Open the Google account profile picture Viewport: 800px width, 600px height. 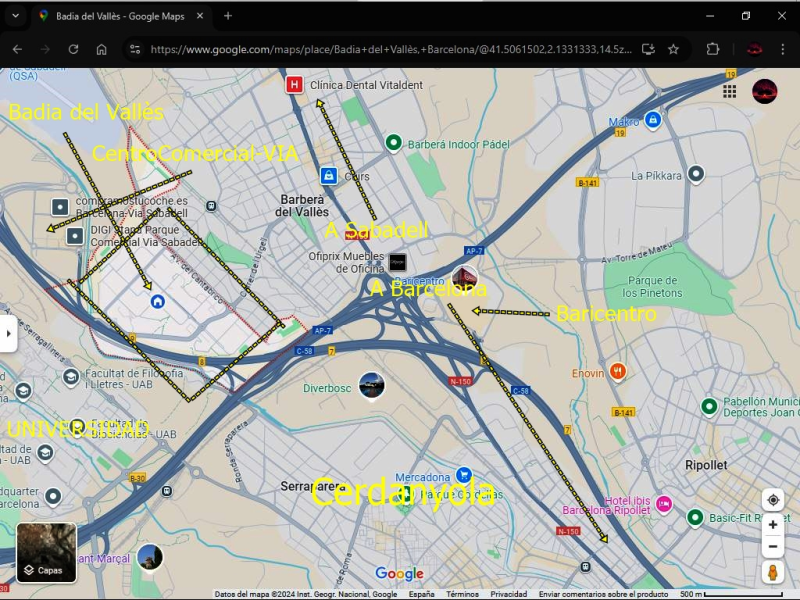(764, 92)
